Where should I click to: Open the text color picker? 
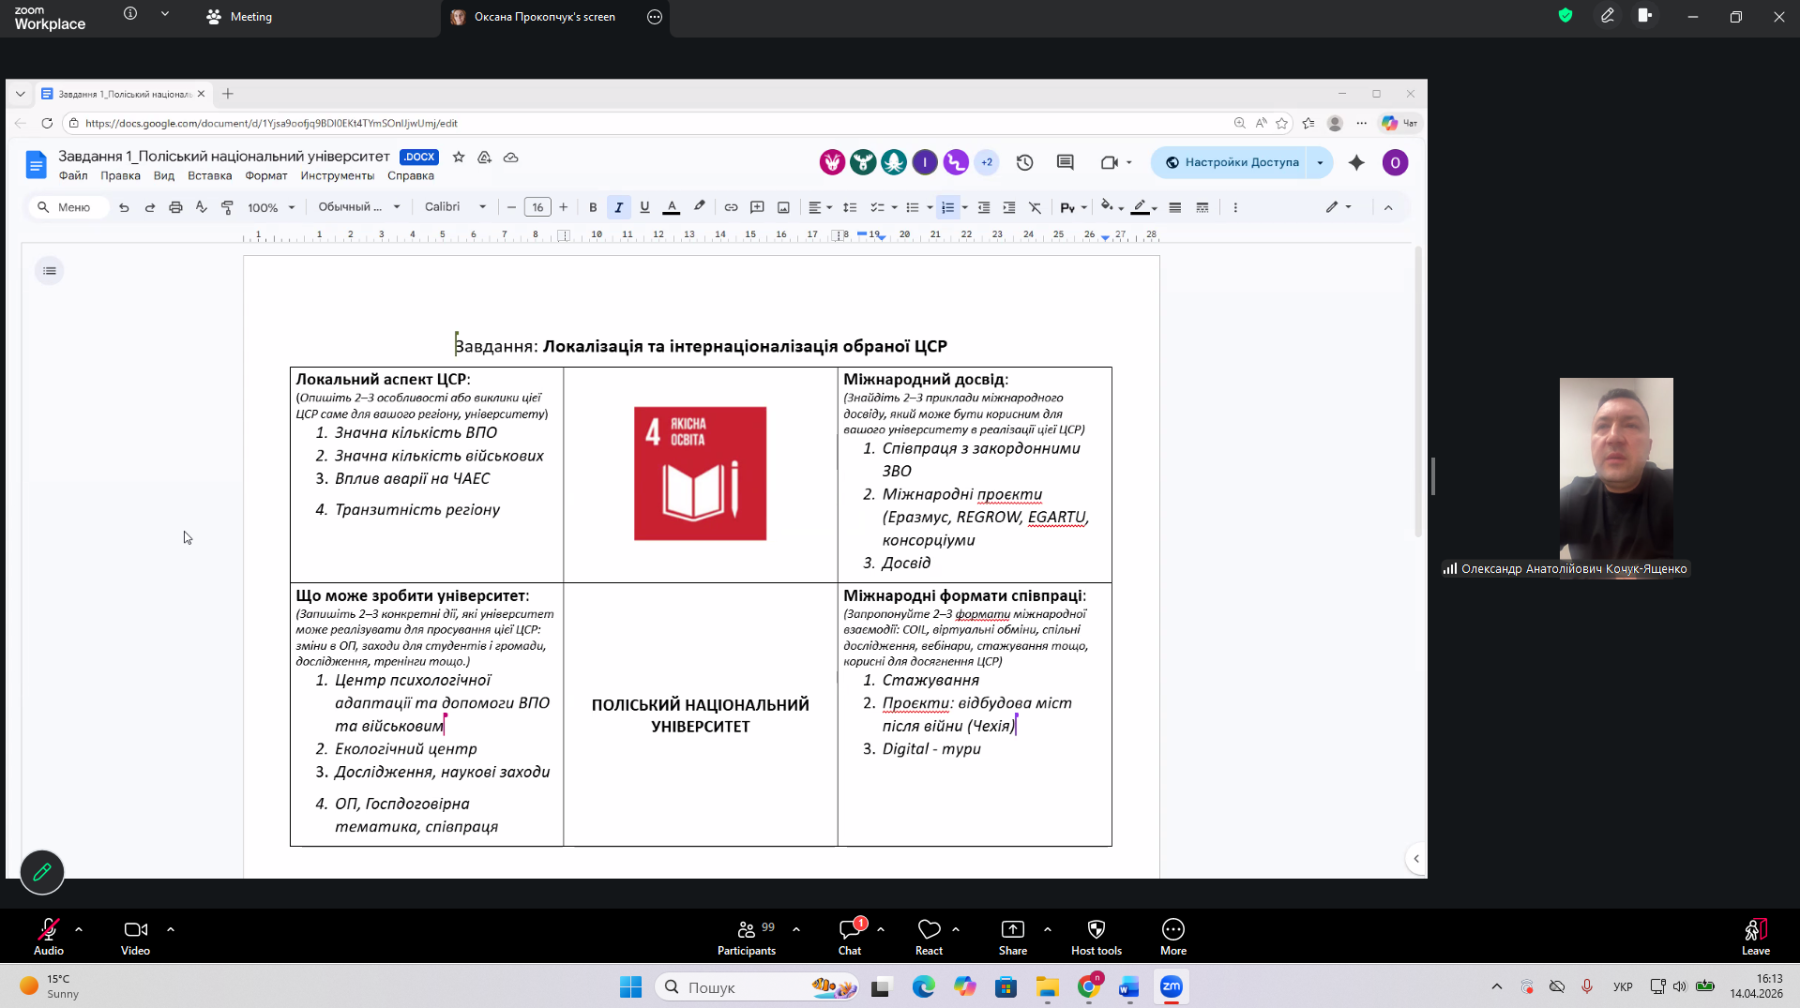pos(672,207)
